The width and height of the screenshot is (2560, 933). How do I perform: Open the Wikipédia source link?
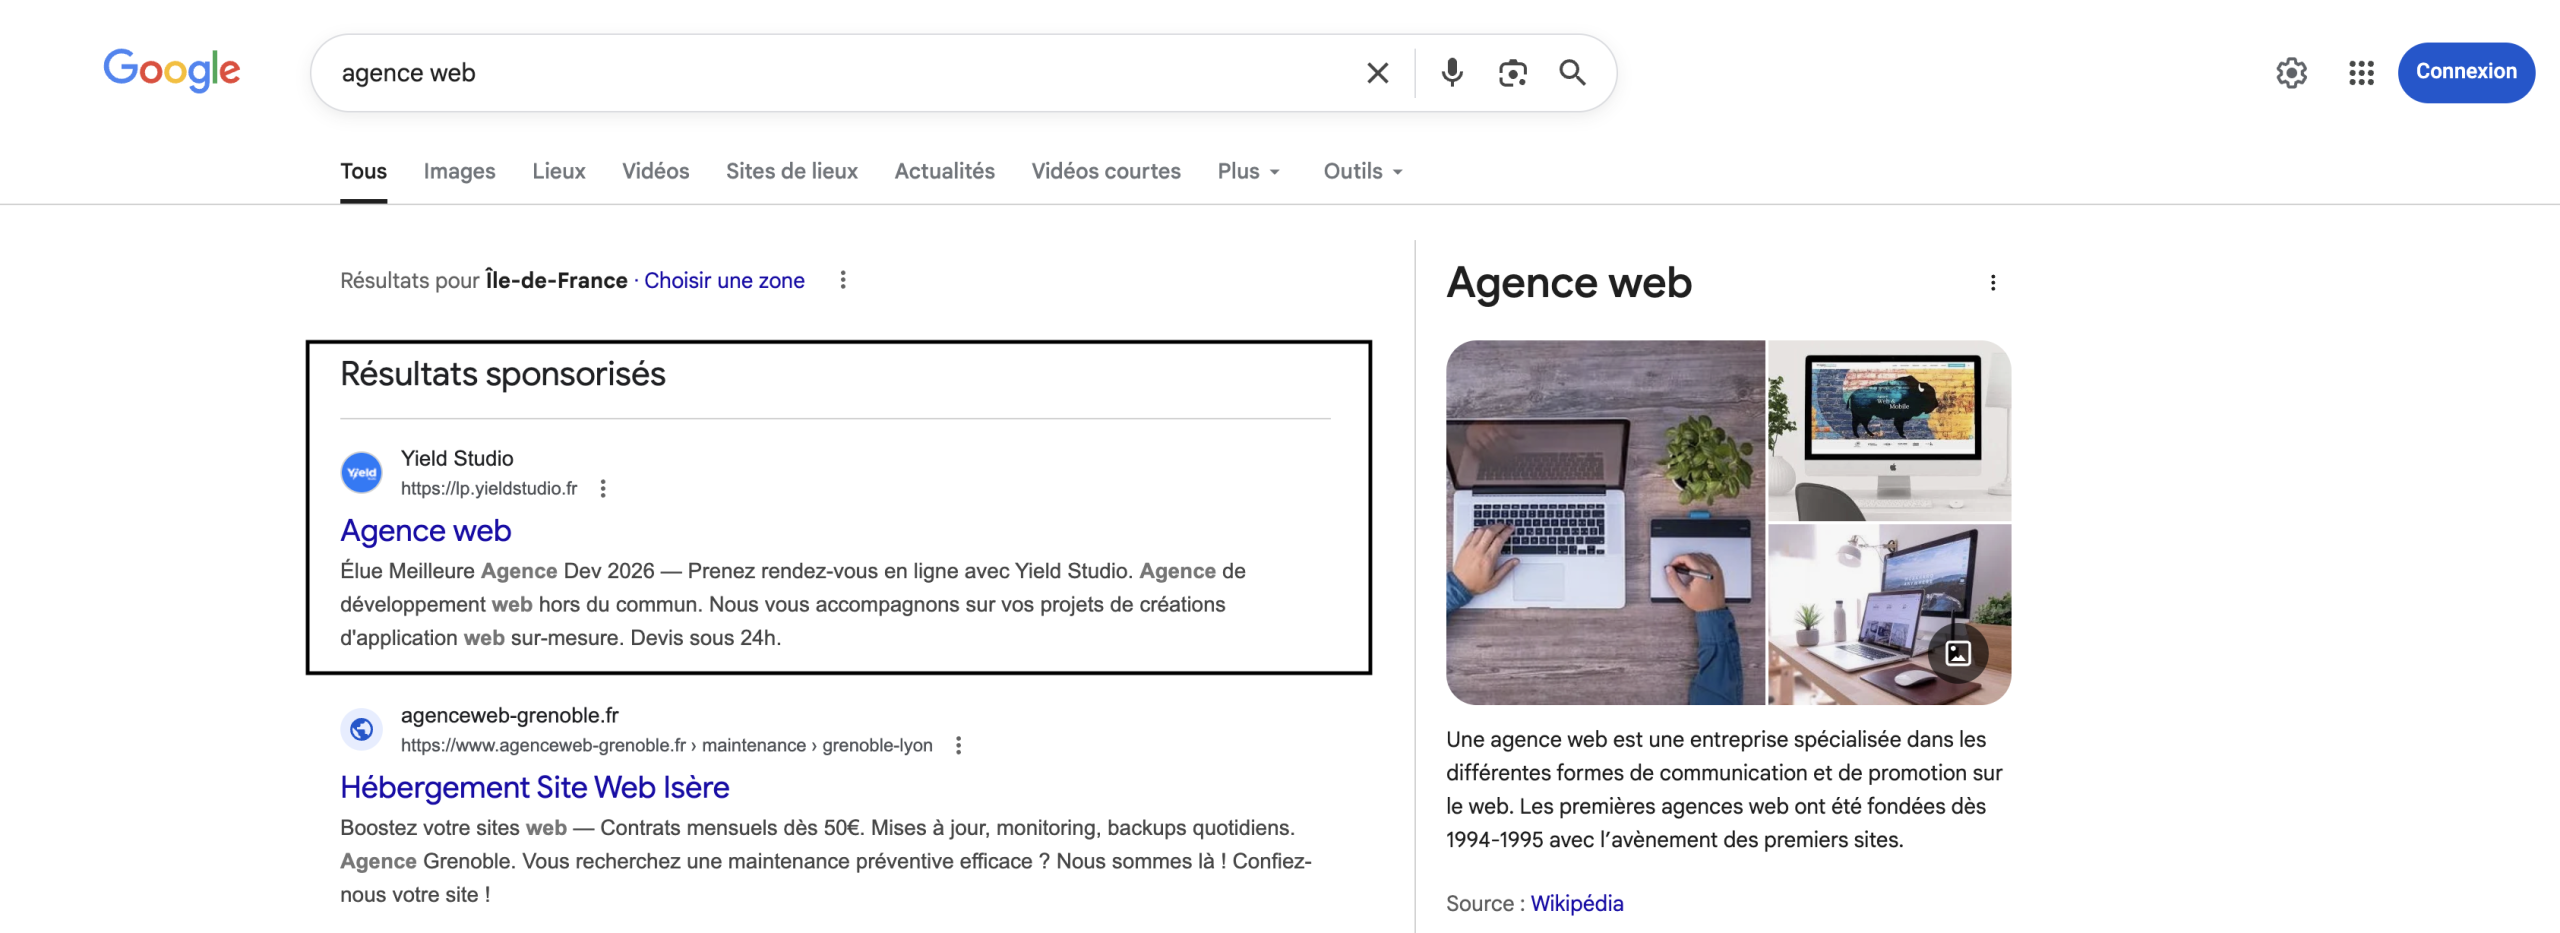pyautogui.click(x=1578, y=903)
